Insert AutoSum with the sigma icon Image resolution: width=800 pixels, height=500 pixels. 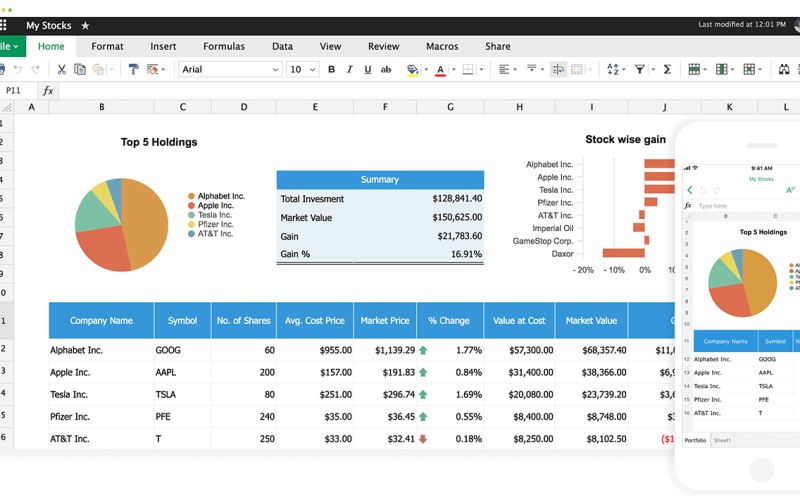(667, 69)
